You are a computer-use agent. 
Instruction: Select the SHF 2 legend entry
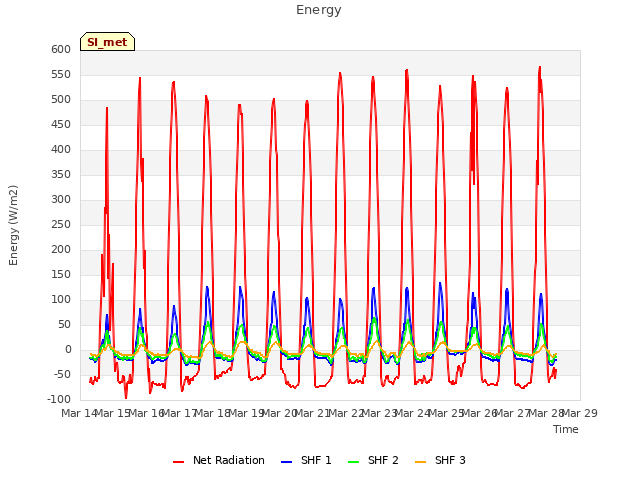[373, 460]
